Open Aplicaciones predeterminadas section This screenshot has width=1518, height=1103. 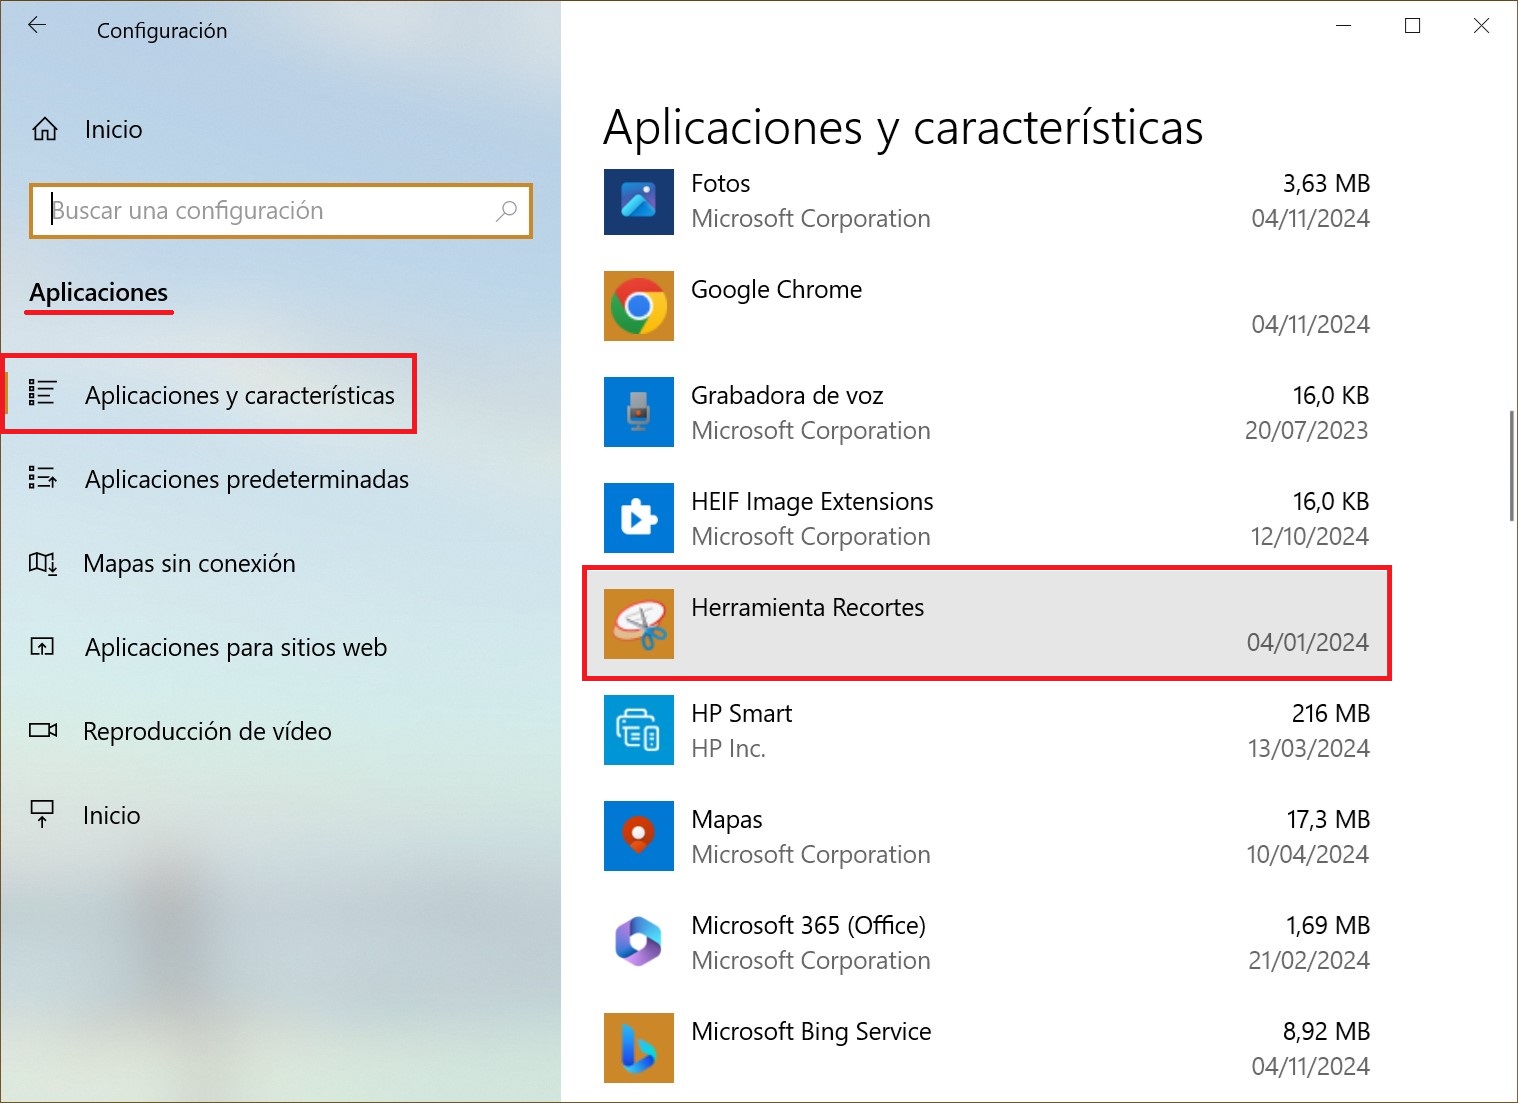(247, 479)
